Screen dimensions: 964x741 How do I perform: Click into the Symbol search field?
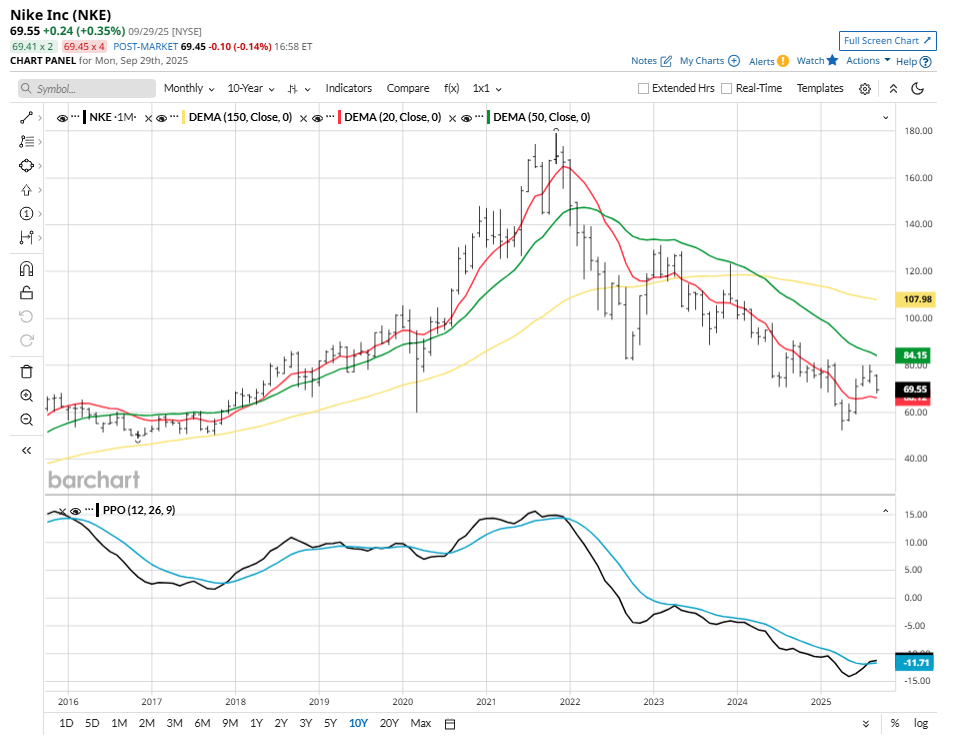coord(87,89)
